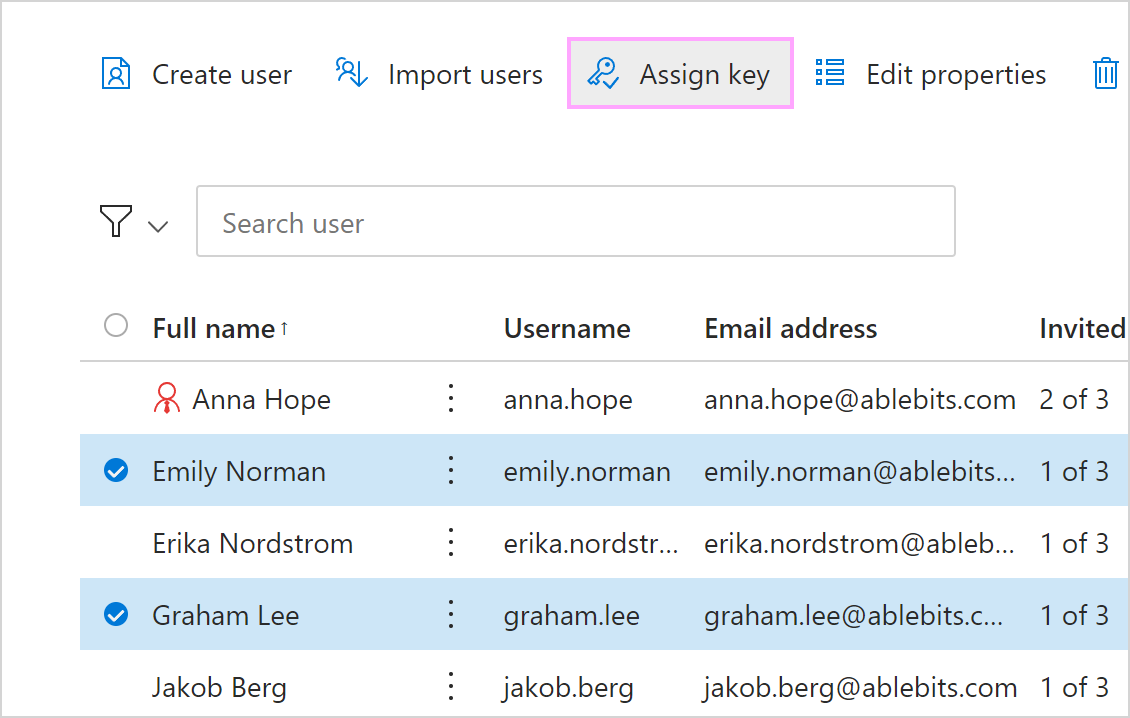
Task: Open the three-dot menu for Jakob Berg
Action: 451,686
